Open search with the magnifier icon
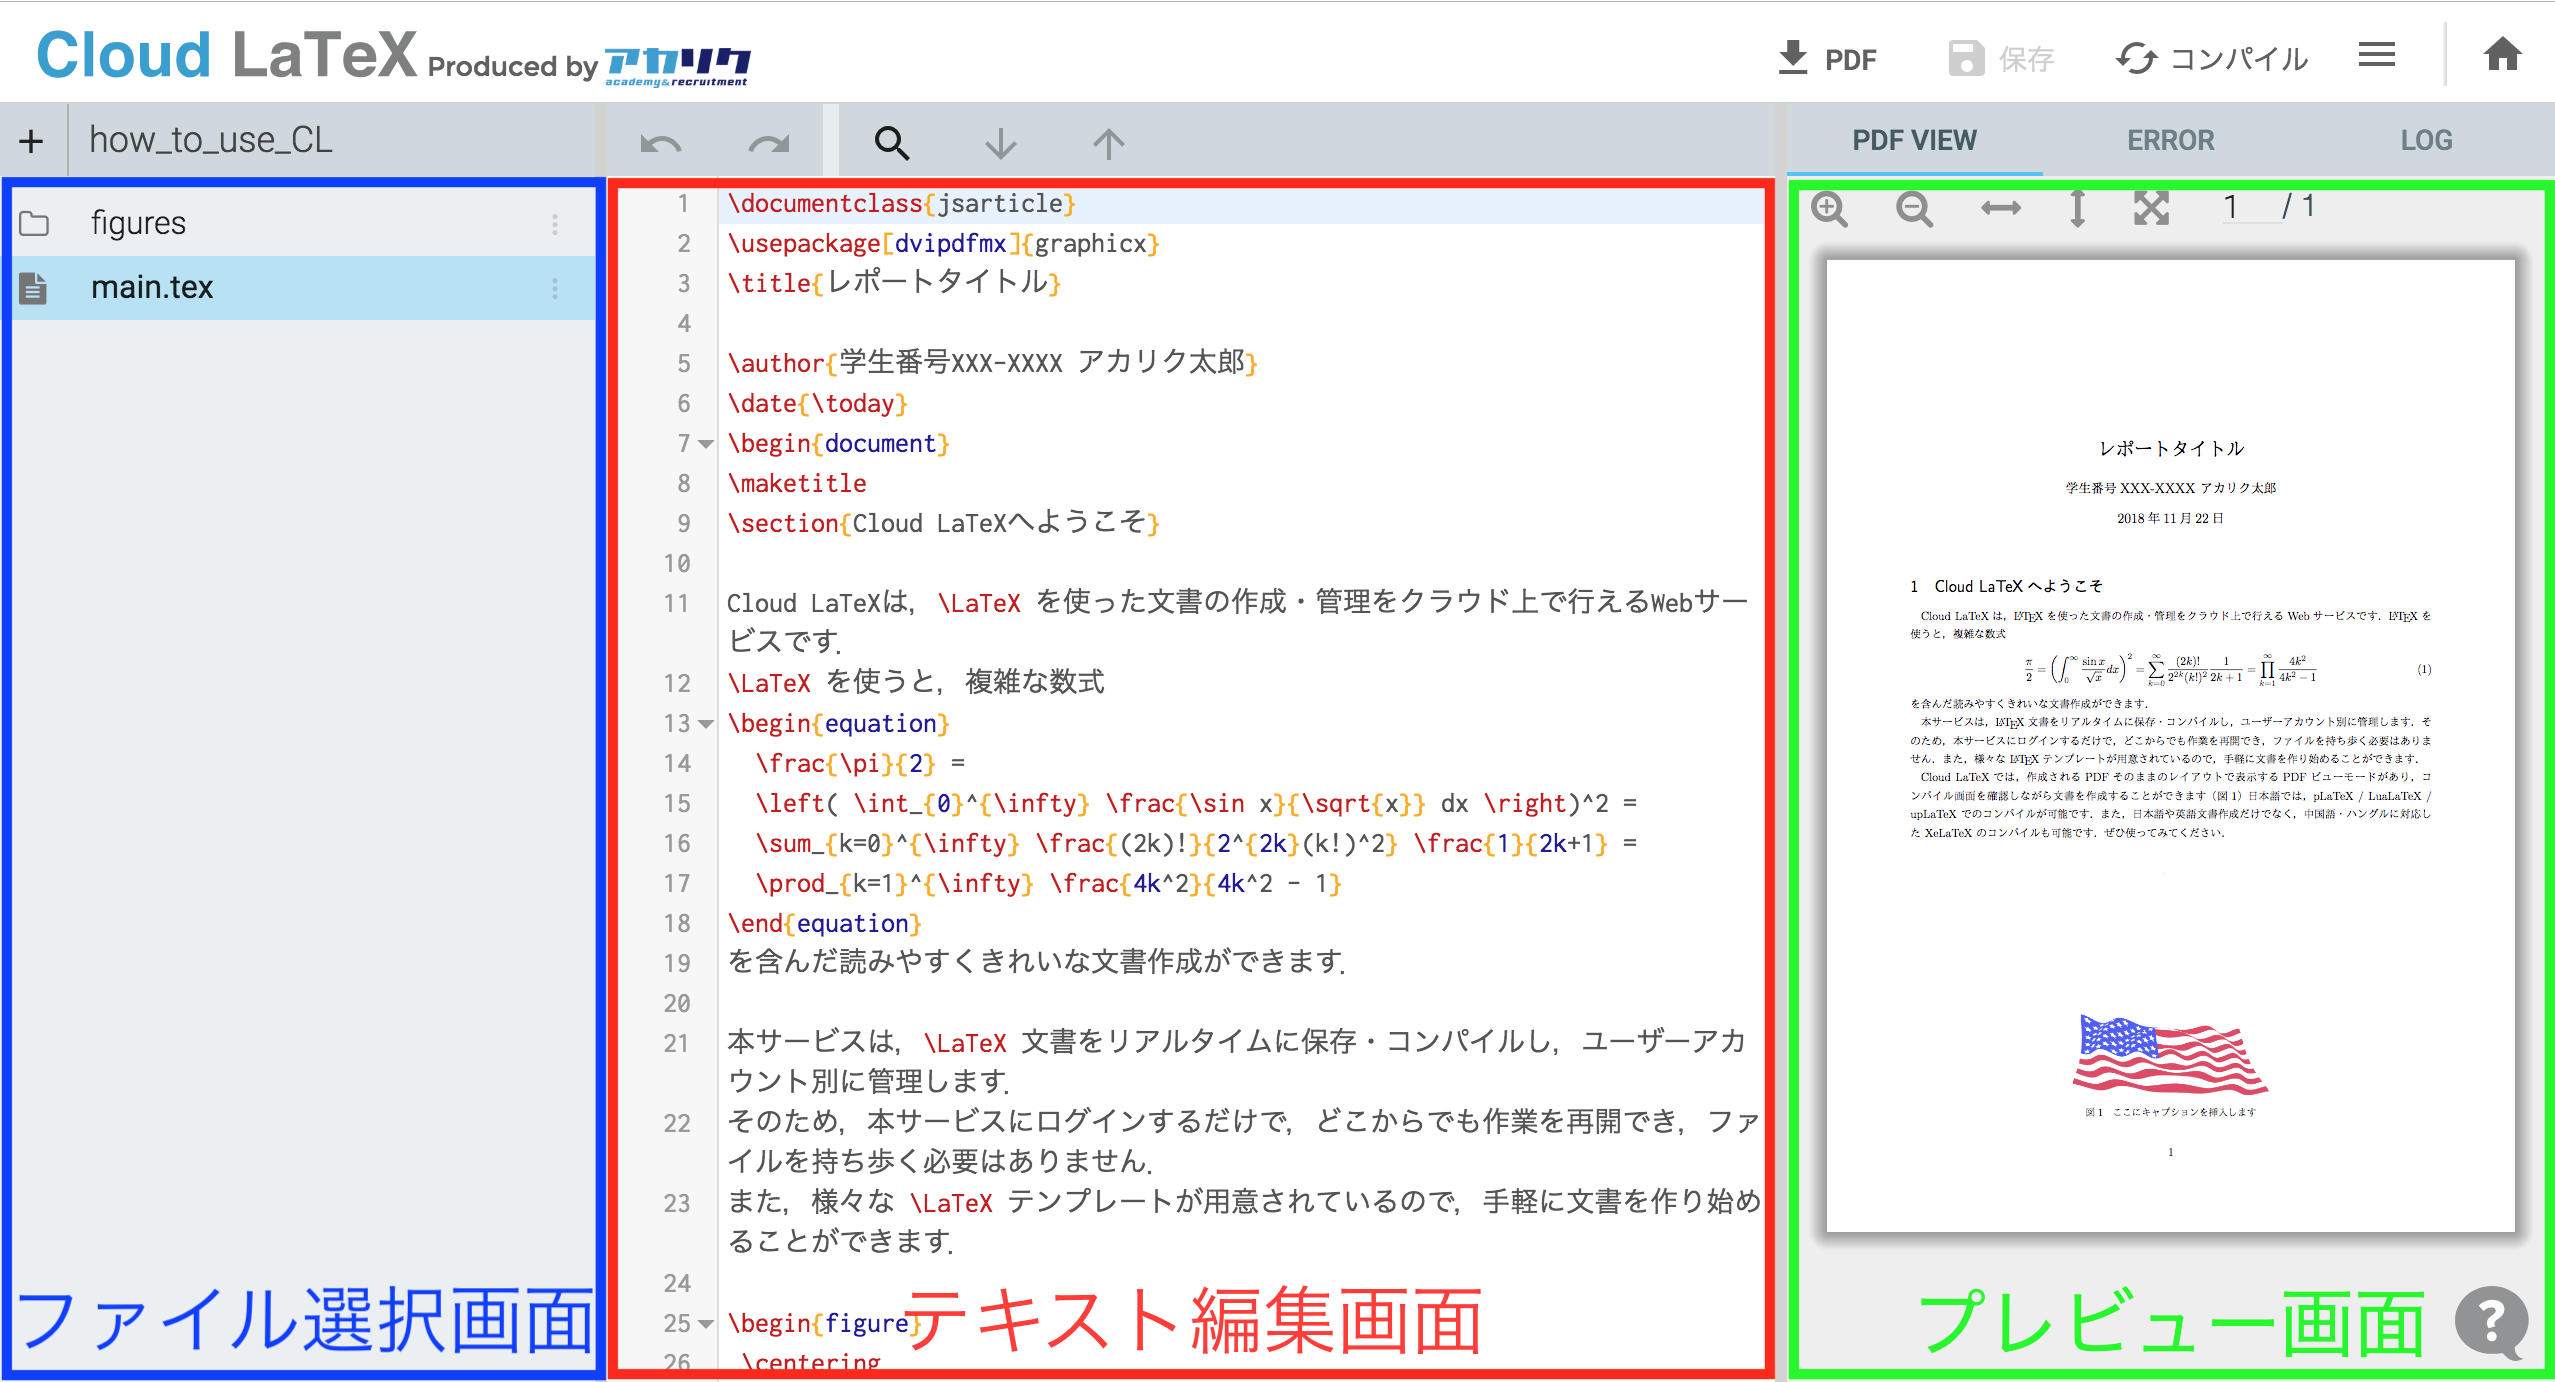This screenshot has height=1382, width=2555. [891, 143]
